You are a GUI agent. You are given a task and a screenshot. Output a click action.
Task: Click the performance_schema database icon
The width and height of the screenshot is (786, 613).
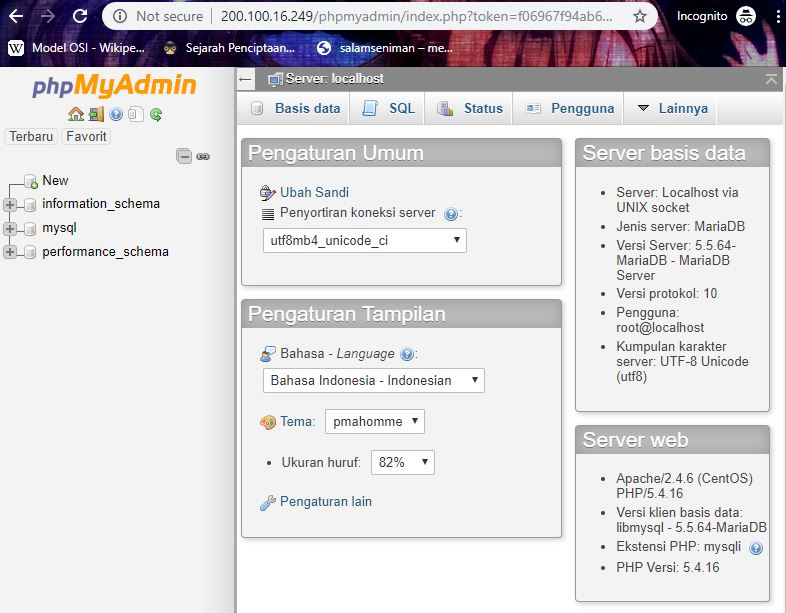30,252
